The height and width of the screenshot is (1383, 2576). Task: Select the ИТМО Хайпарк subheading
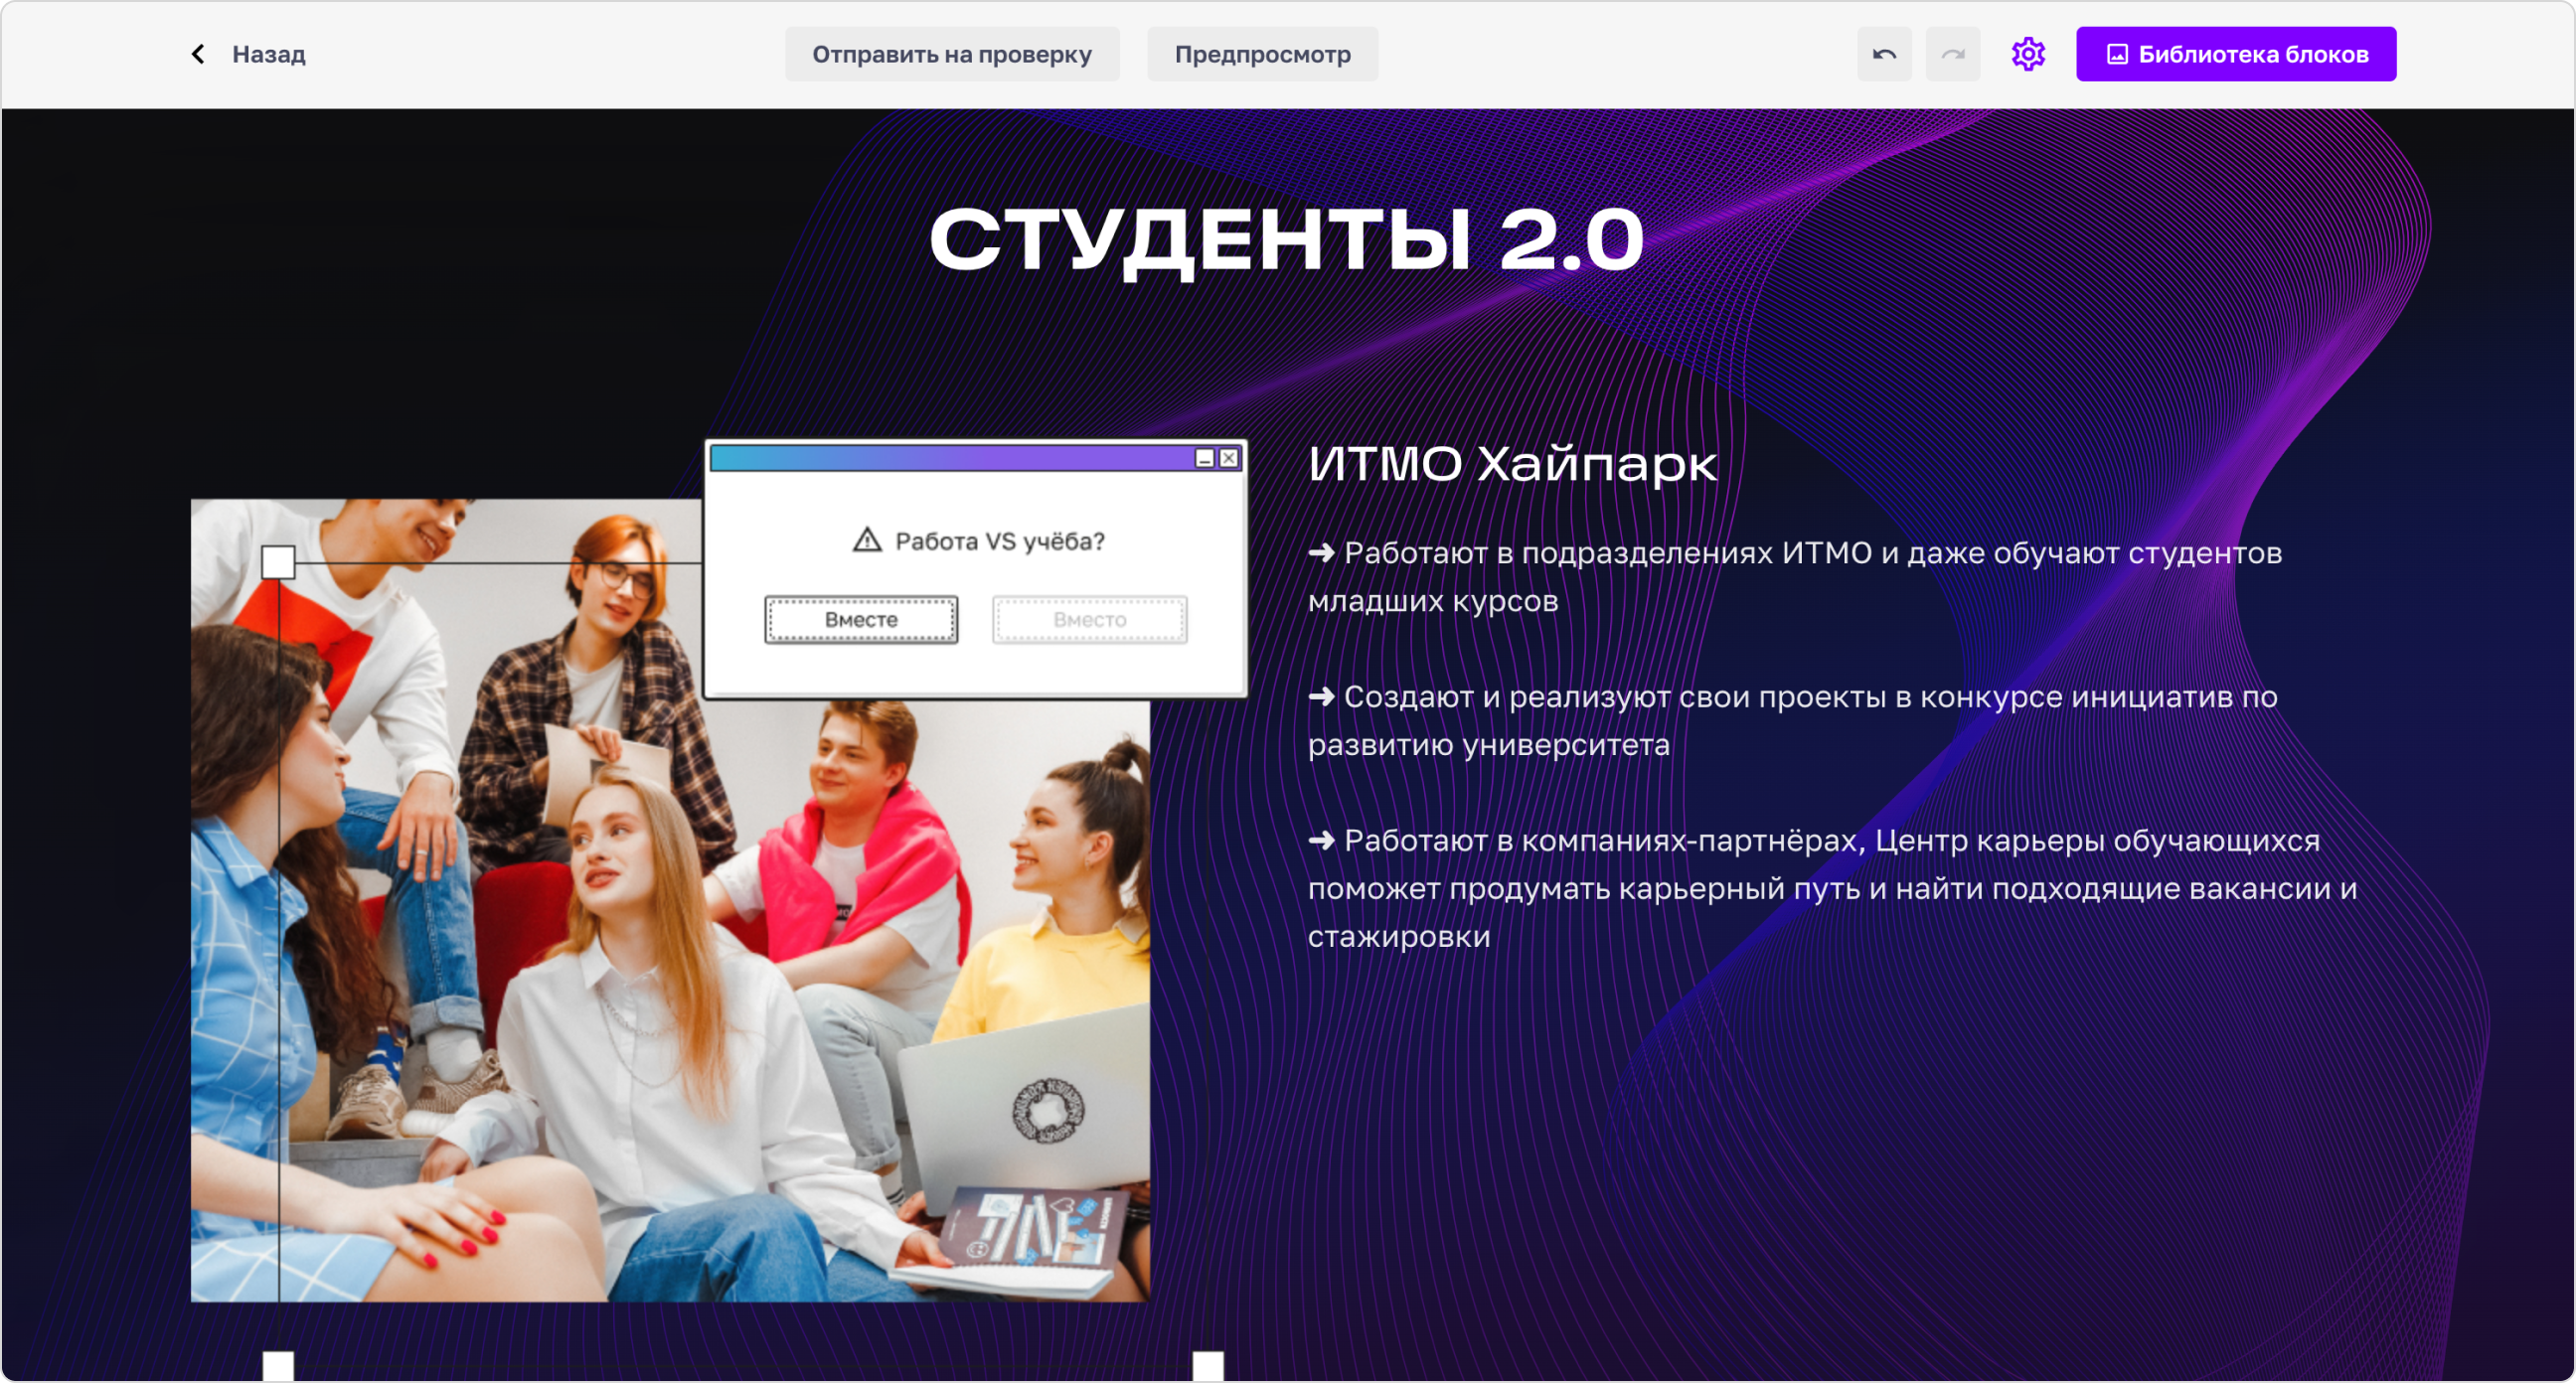pyautogui.click(x=1512, y=464)
